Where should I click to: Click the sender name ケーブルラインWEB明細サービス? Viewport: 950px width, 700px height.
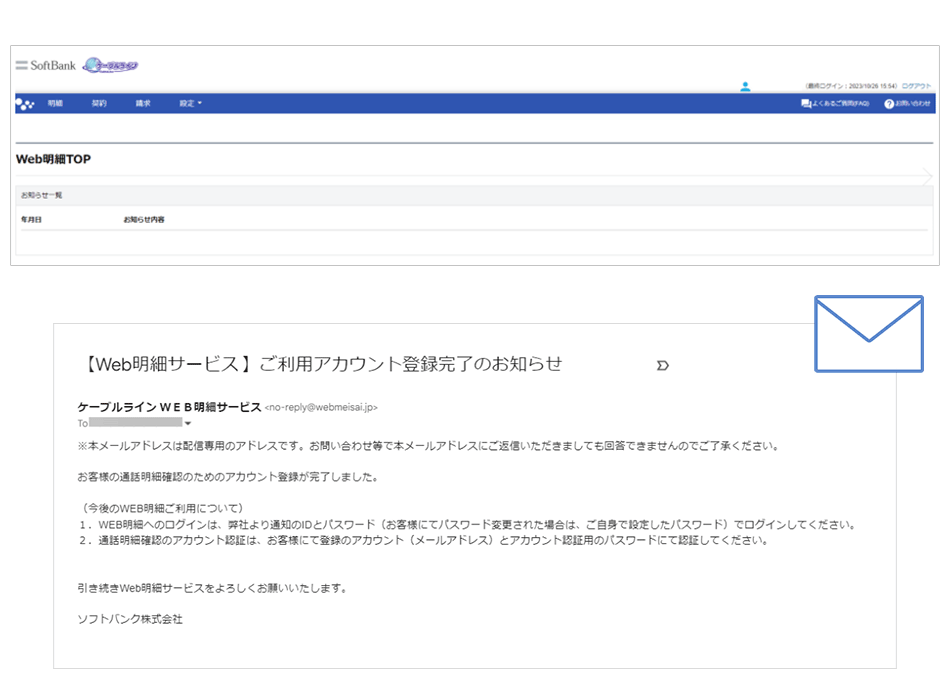pyautogui.click(x=168, y=407)
